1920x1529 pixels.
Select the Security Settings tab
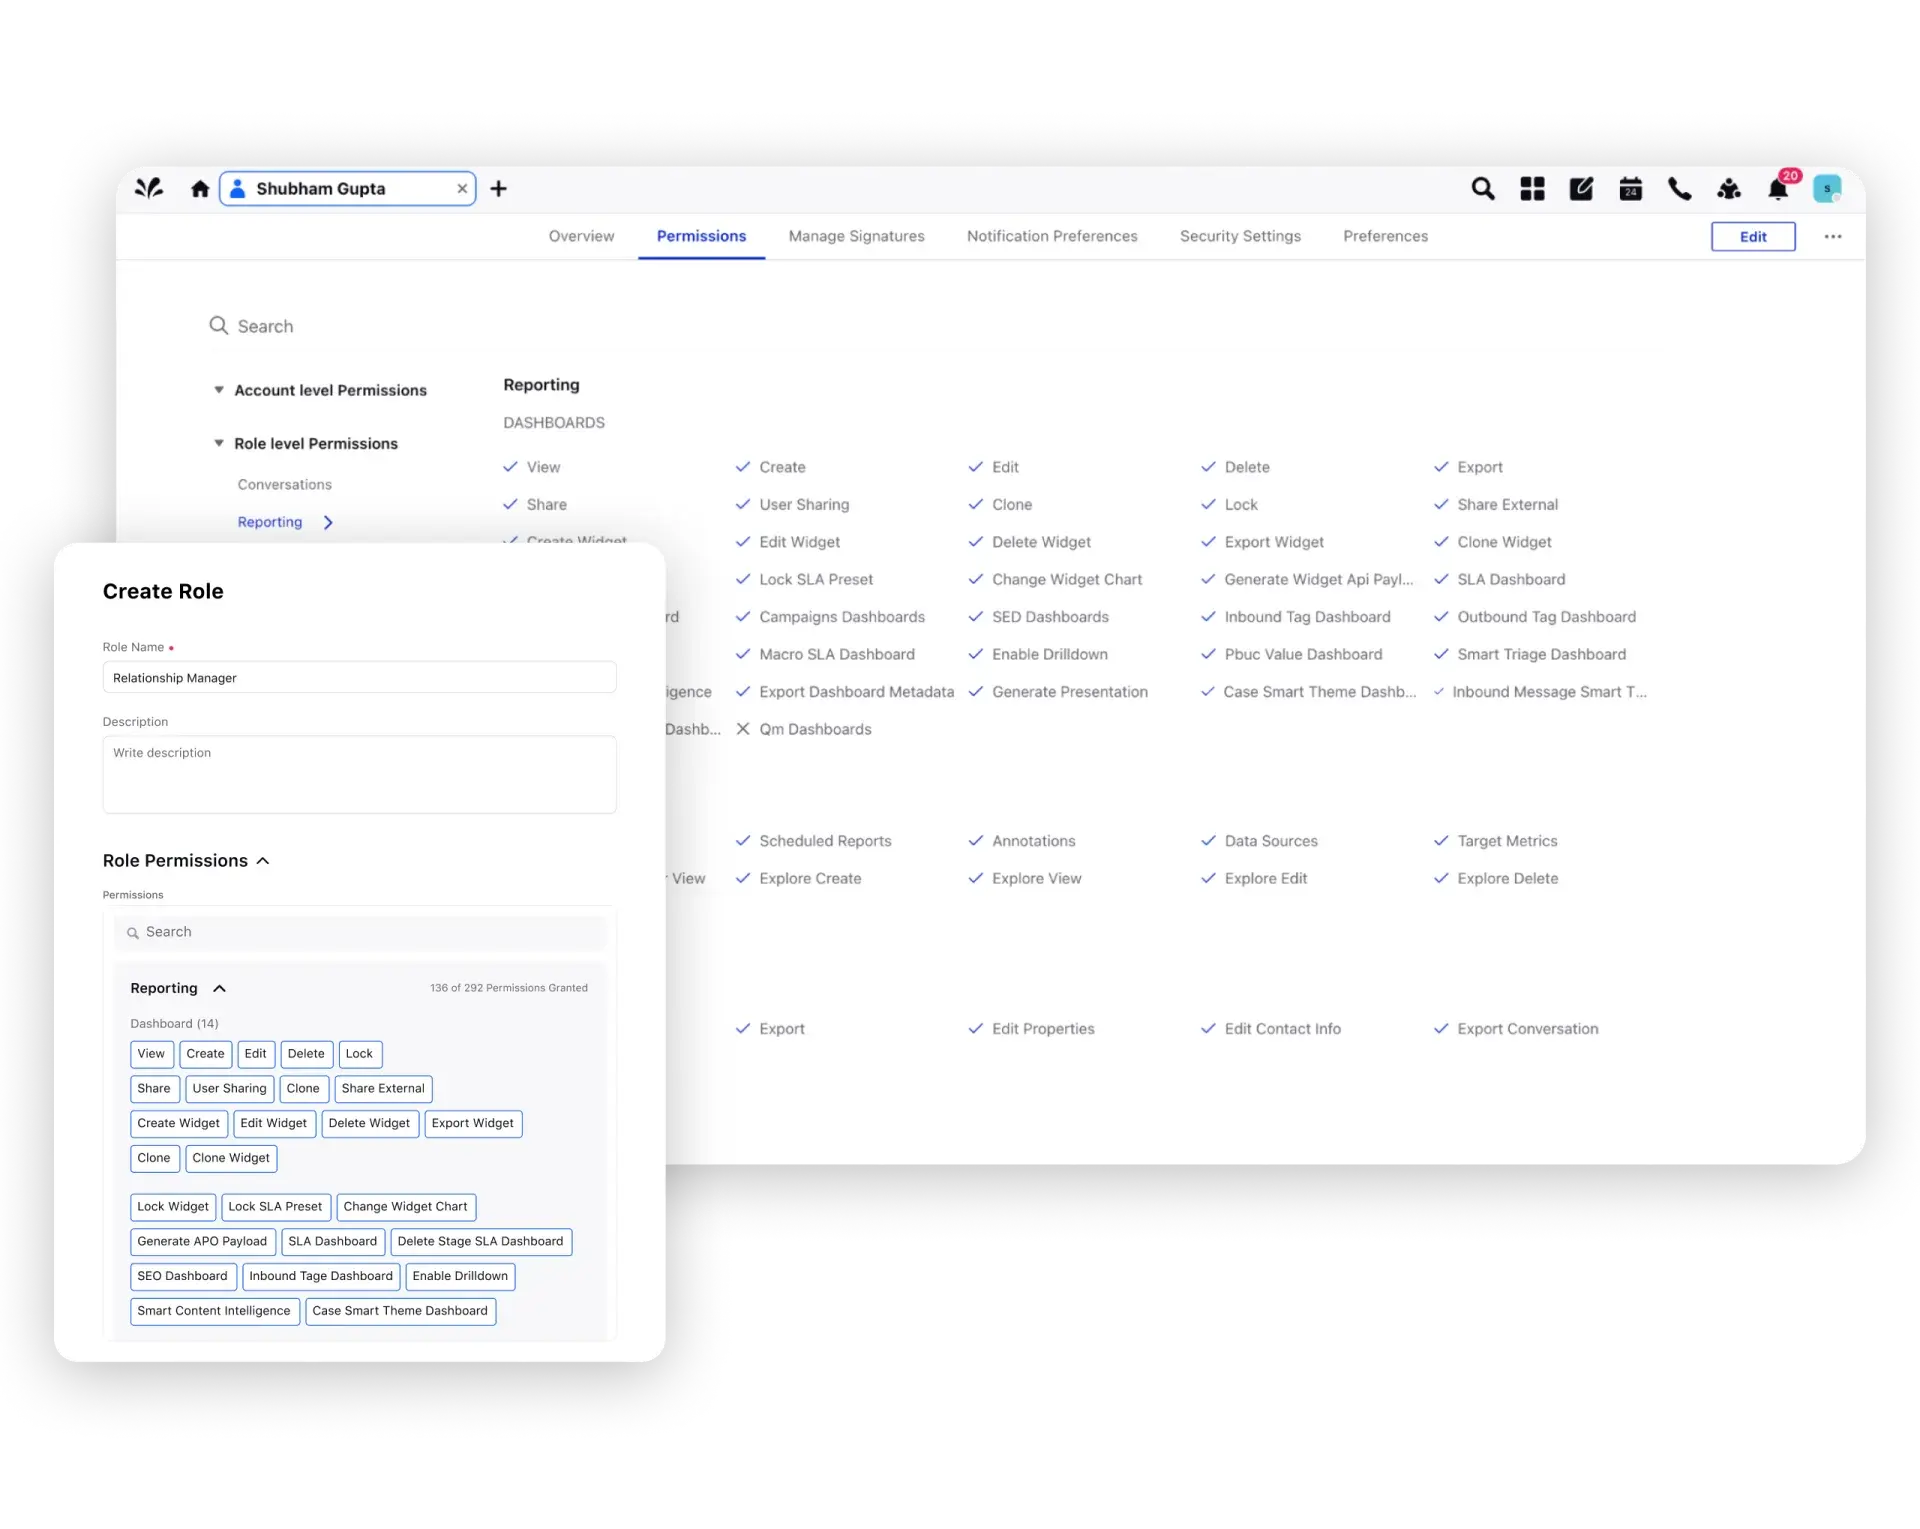click(1238, 236)
